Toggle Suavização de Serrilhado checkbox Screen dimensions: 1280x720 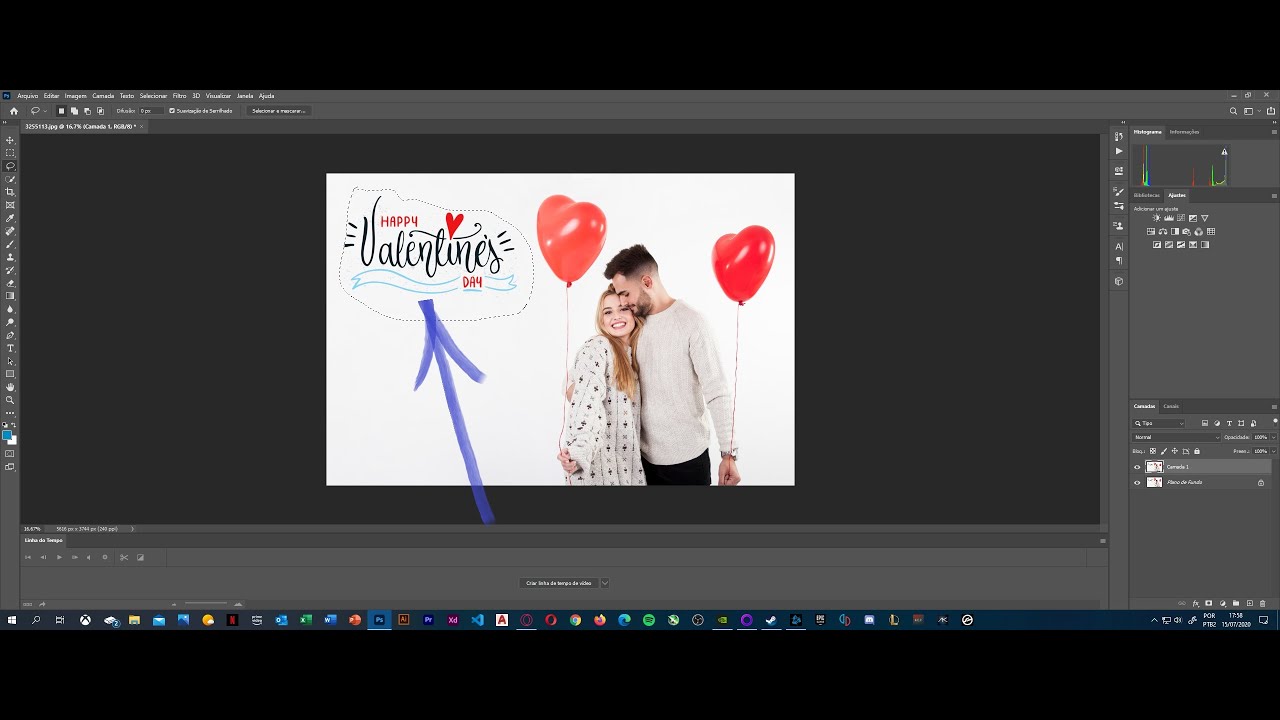coord(172,111)
